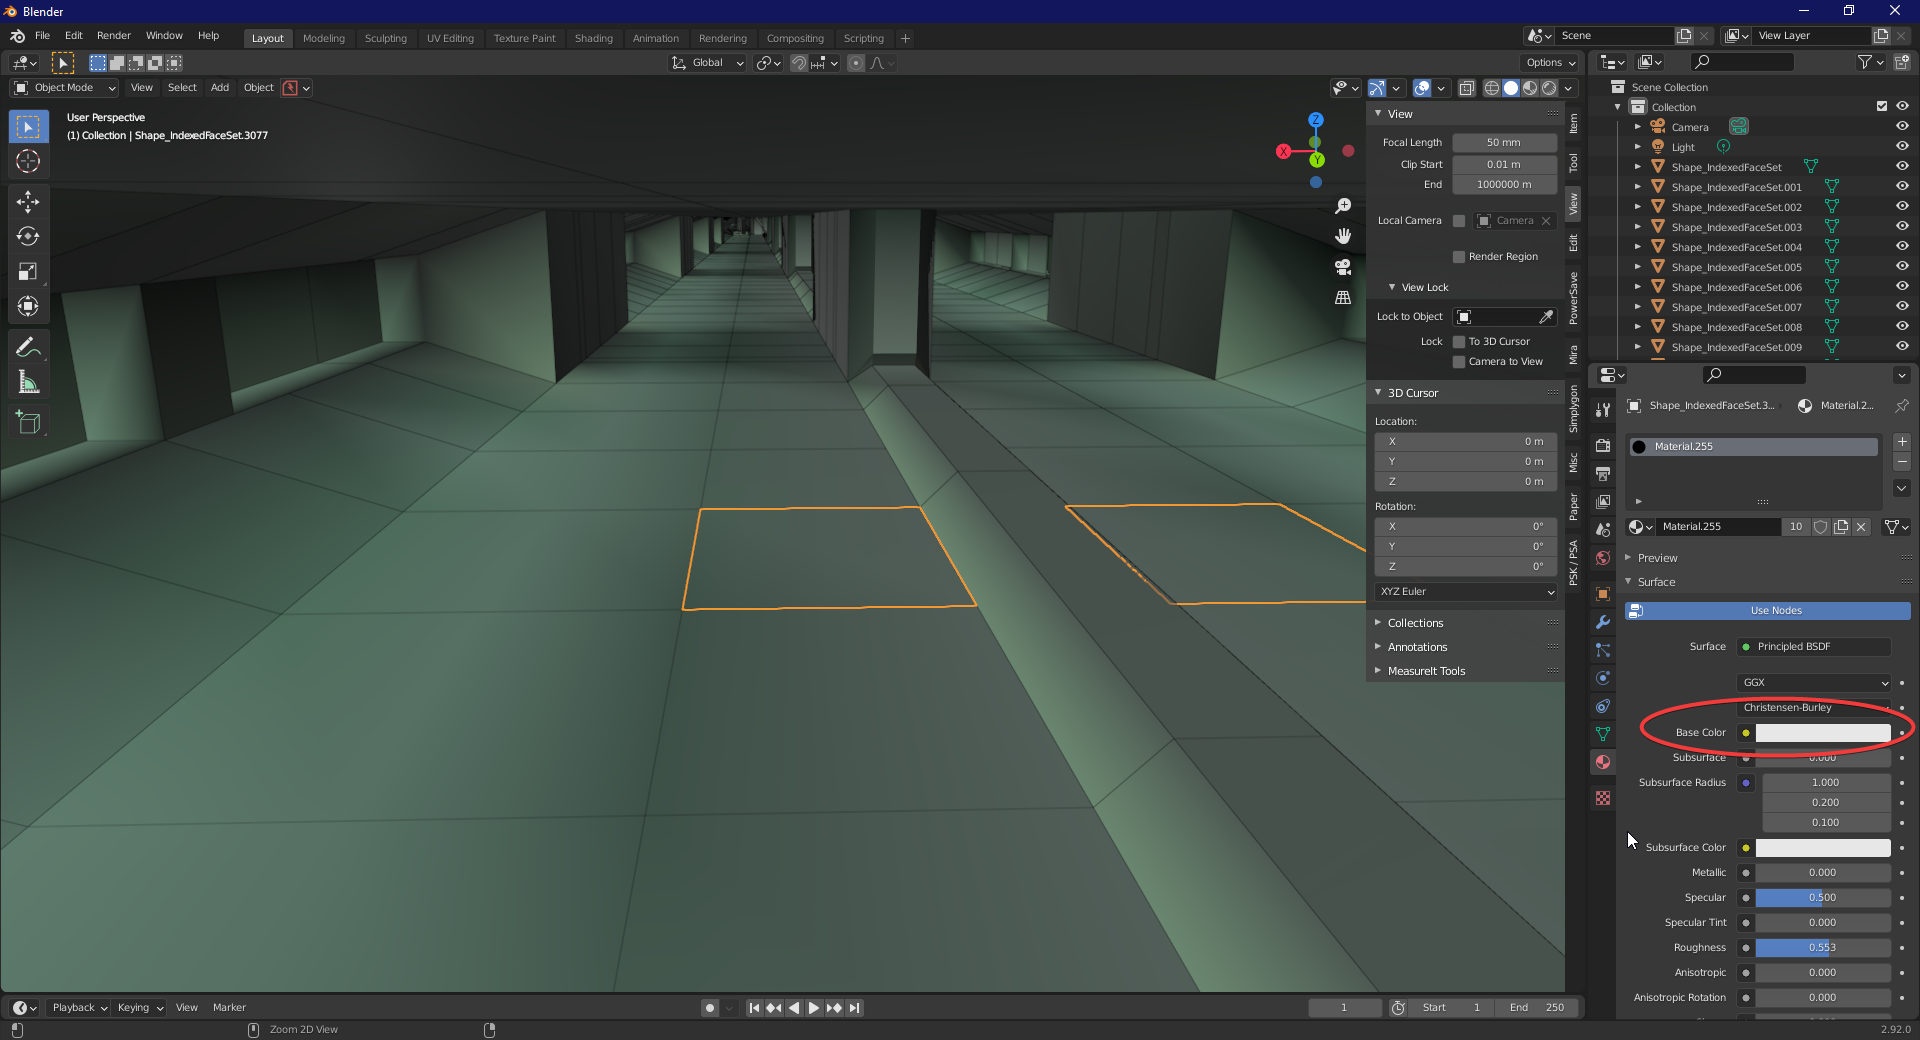The image size is (1920, 1040).
Task: Expand the Annotations panel
Action: [x=1417, y=647]
